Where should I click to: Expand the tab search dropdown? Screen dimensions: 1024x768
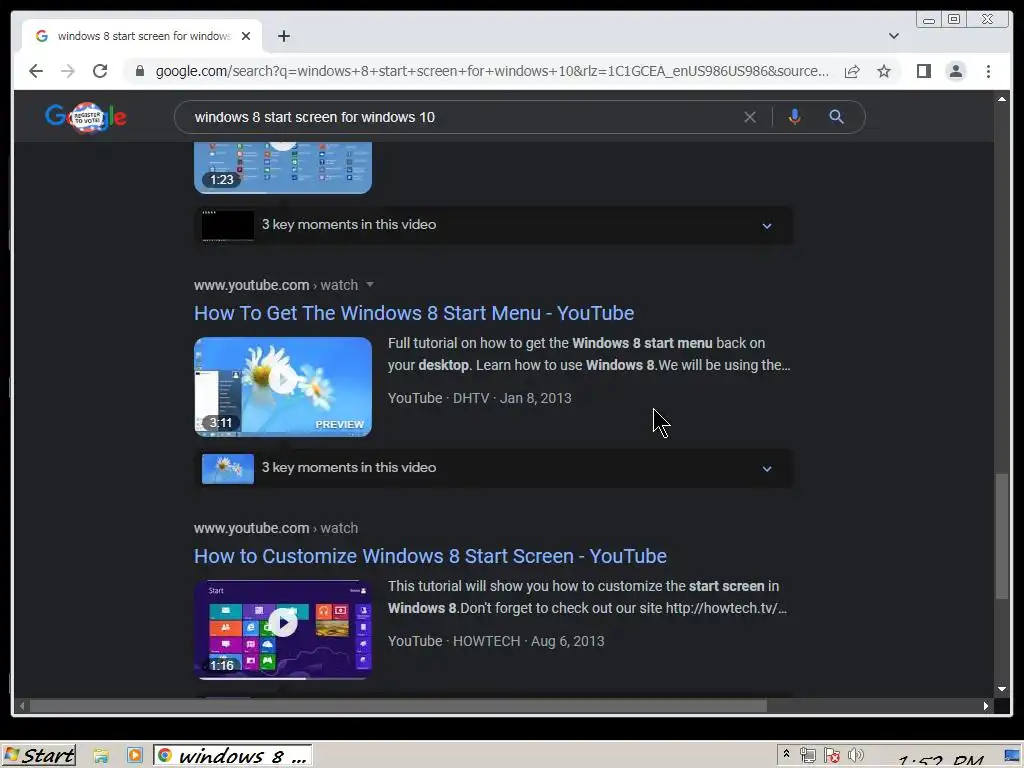pyautogui.click(x=893, y=36)
